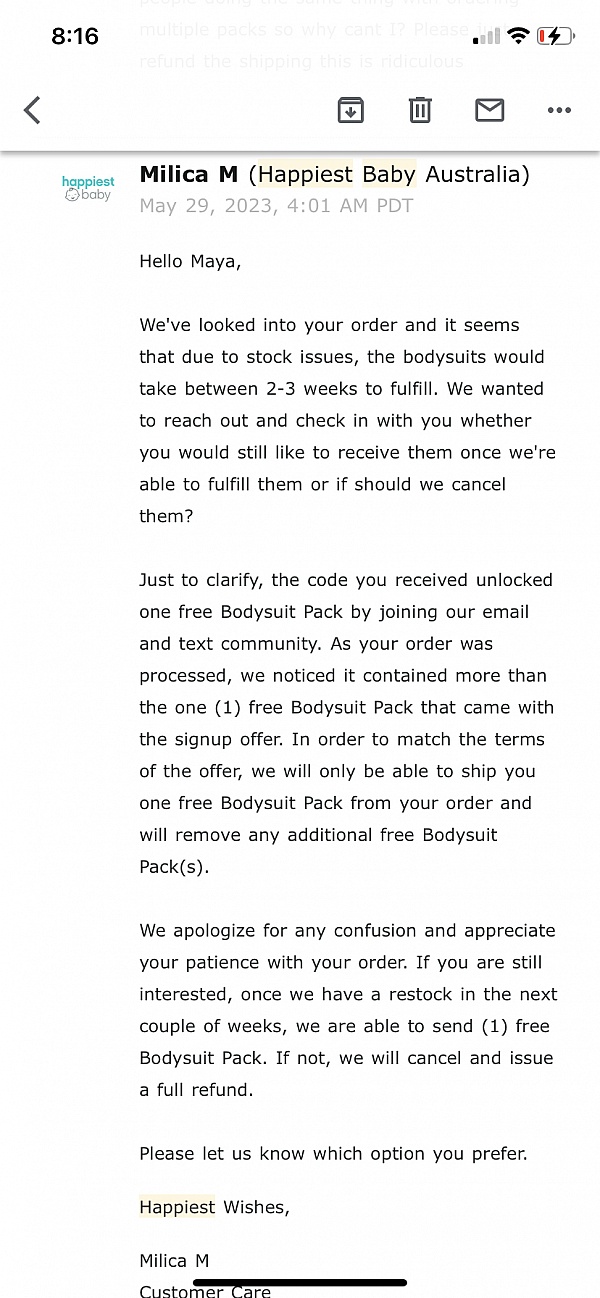The width and height of the screenshot is (600, 1298).
Task: Tap the Hello Maya greeting line
Action: (x=190, y=262)
